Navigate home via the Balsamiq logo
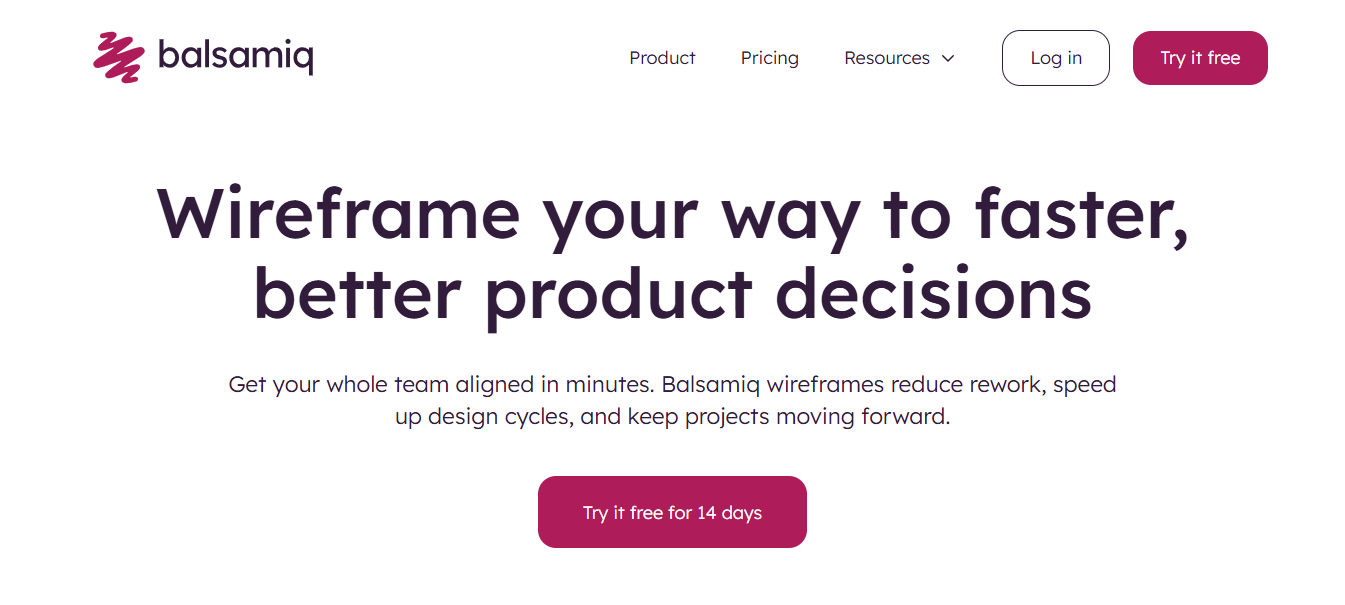 200,57
